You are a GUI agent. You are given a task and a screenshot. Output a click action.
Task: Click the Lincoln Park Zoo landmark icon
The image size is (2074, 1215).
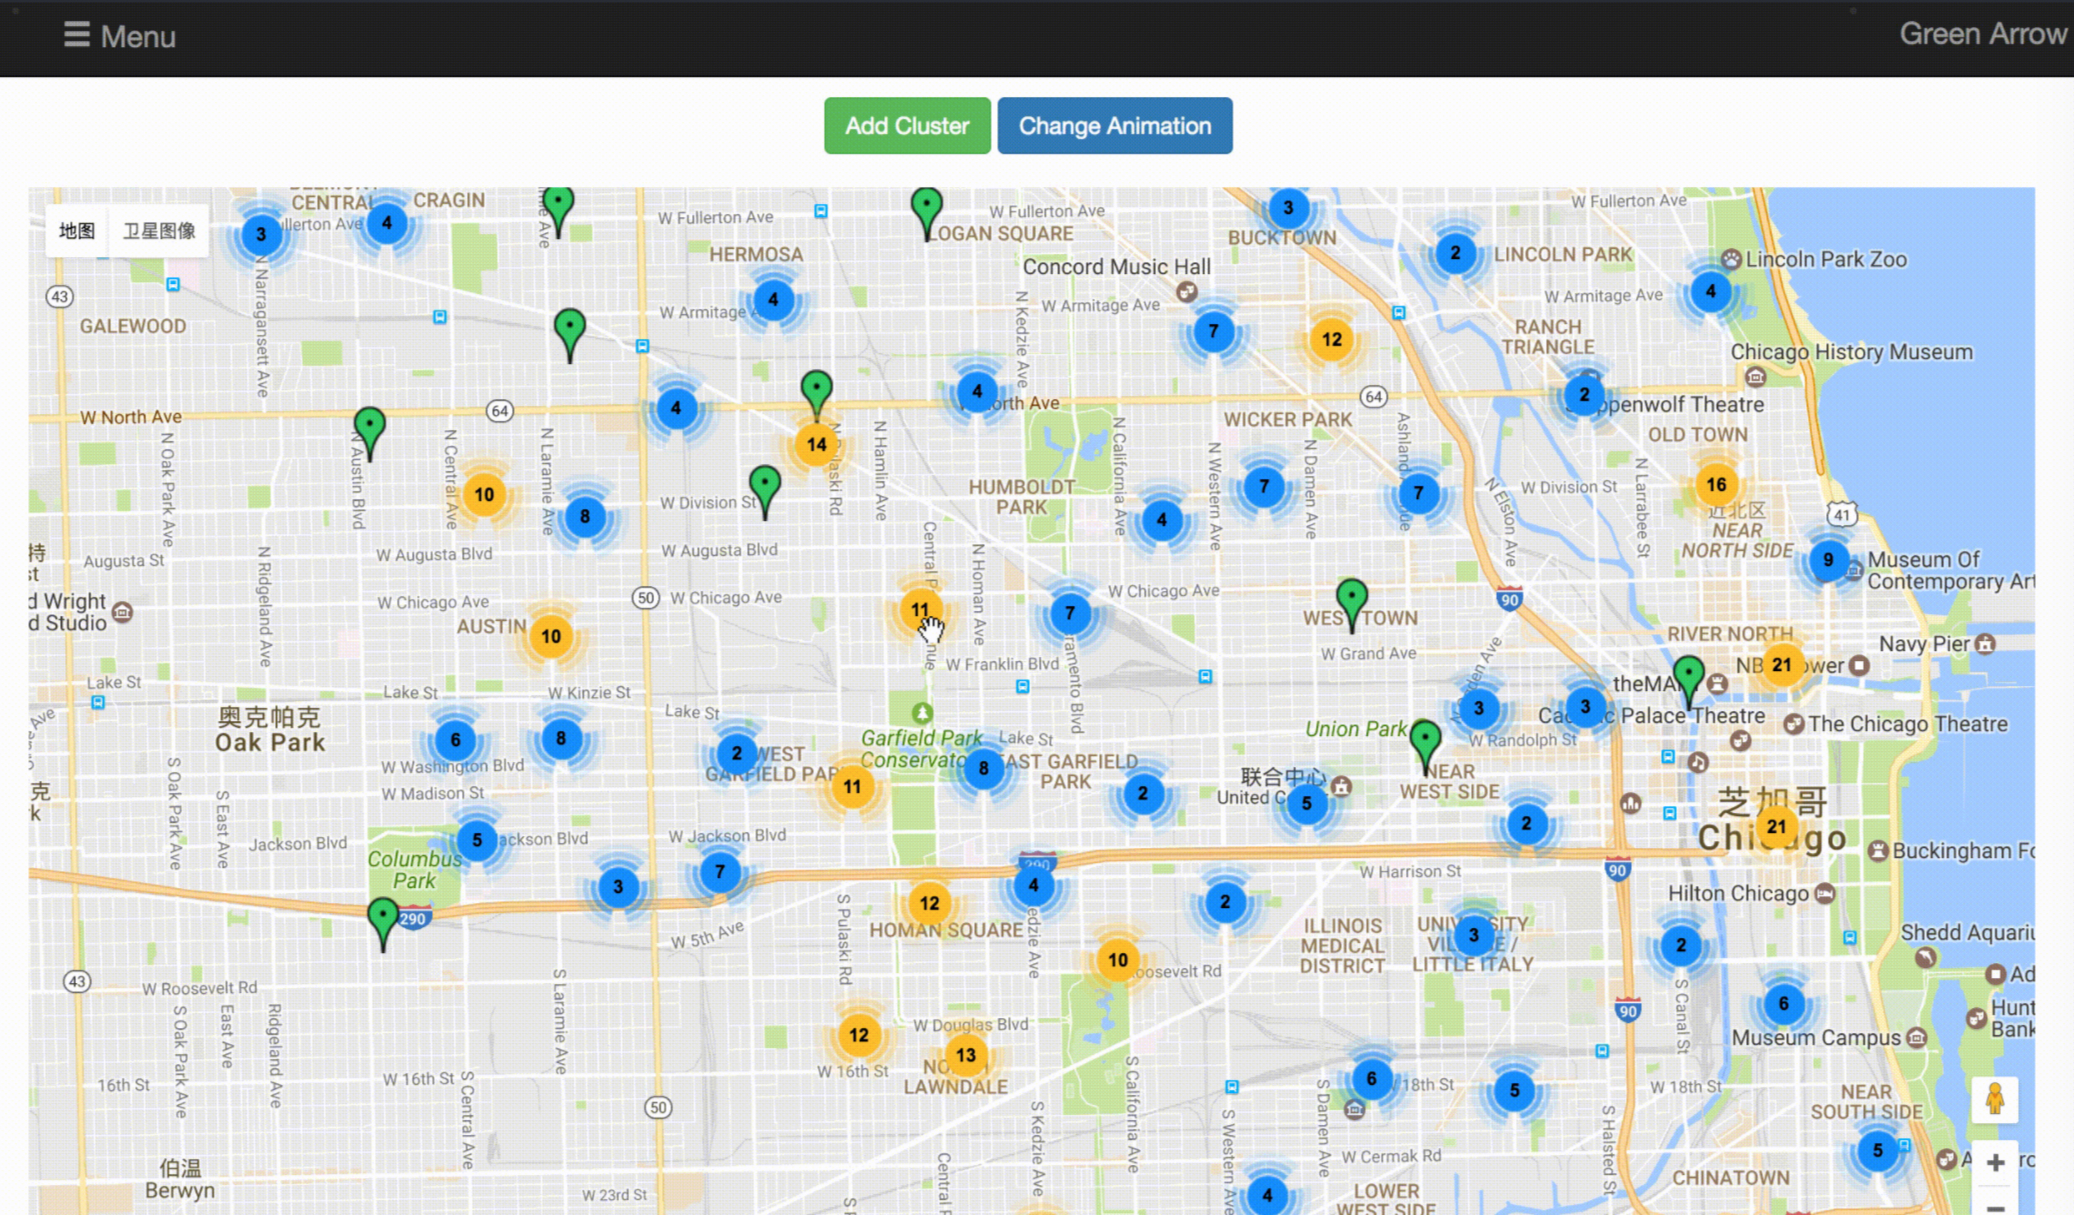(x=1731, y=259)
